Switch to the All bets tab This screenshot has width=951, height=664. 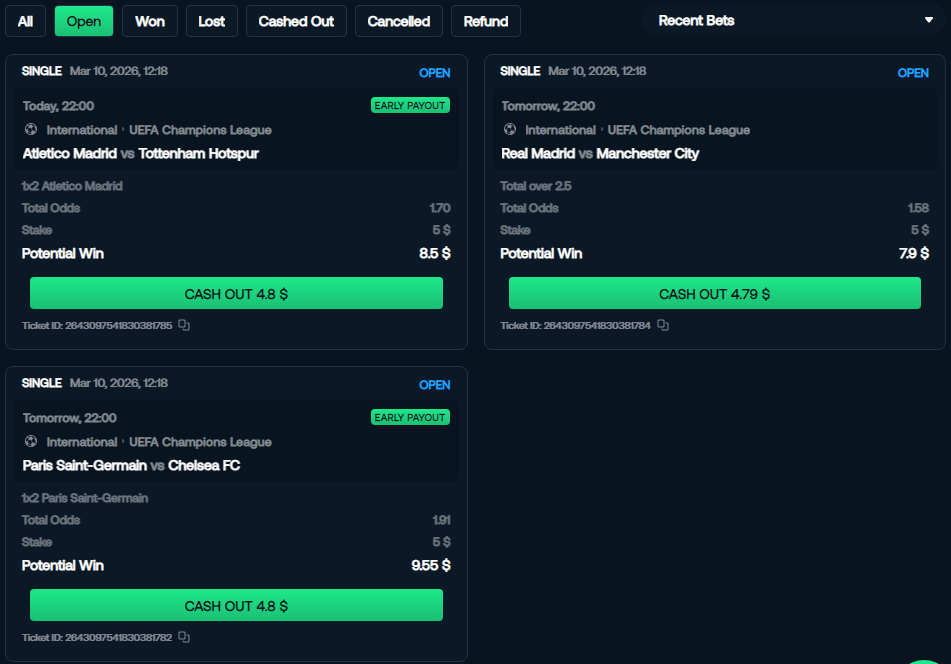coord(25,21)
